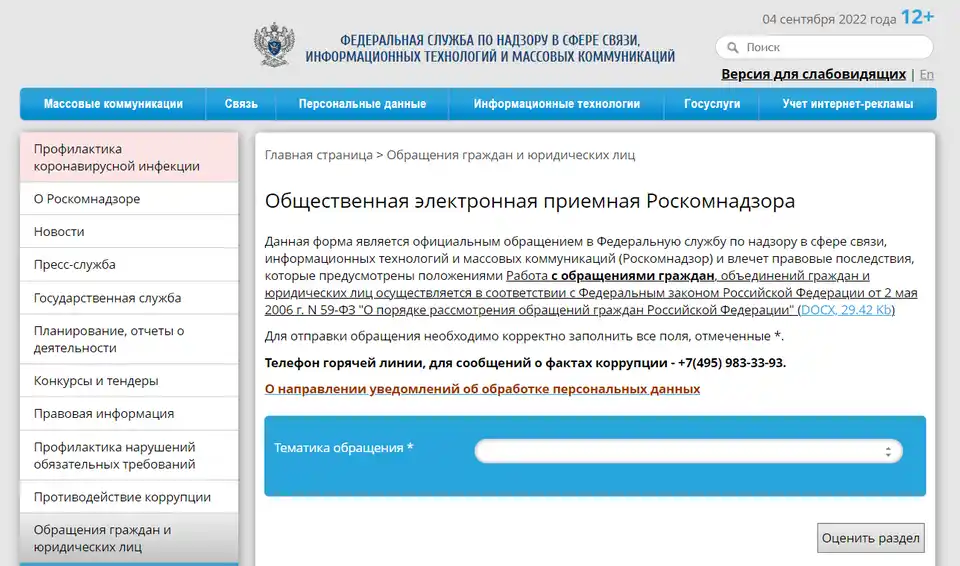This screenshot has width=960, height=566.
Task: Download the DOCX, 29.42 Kb file
Action: pyautogui.click(x=846, y=310)
